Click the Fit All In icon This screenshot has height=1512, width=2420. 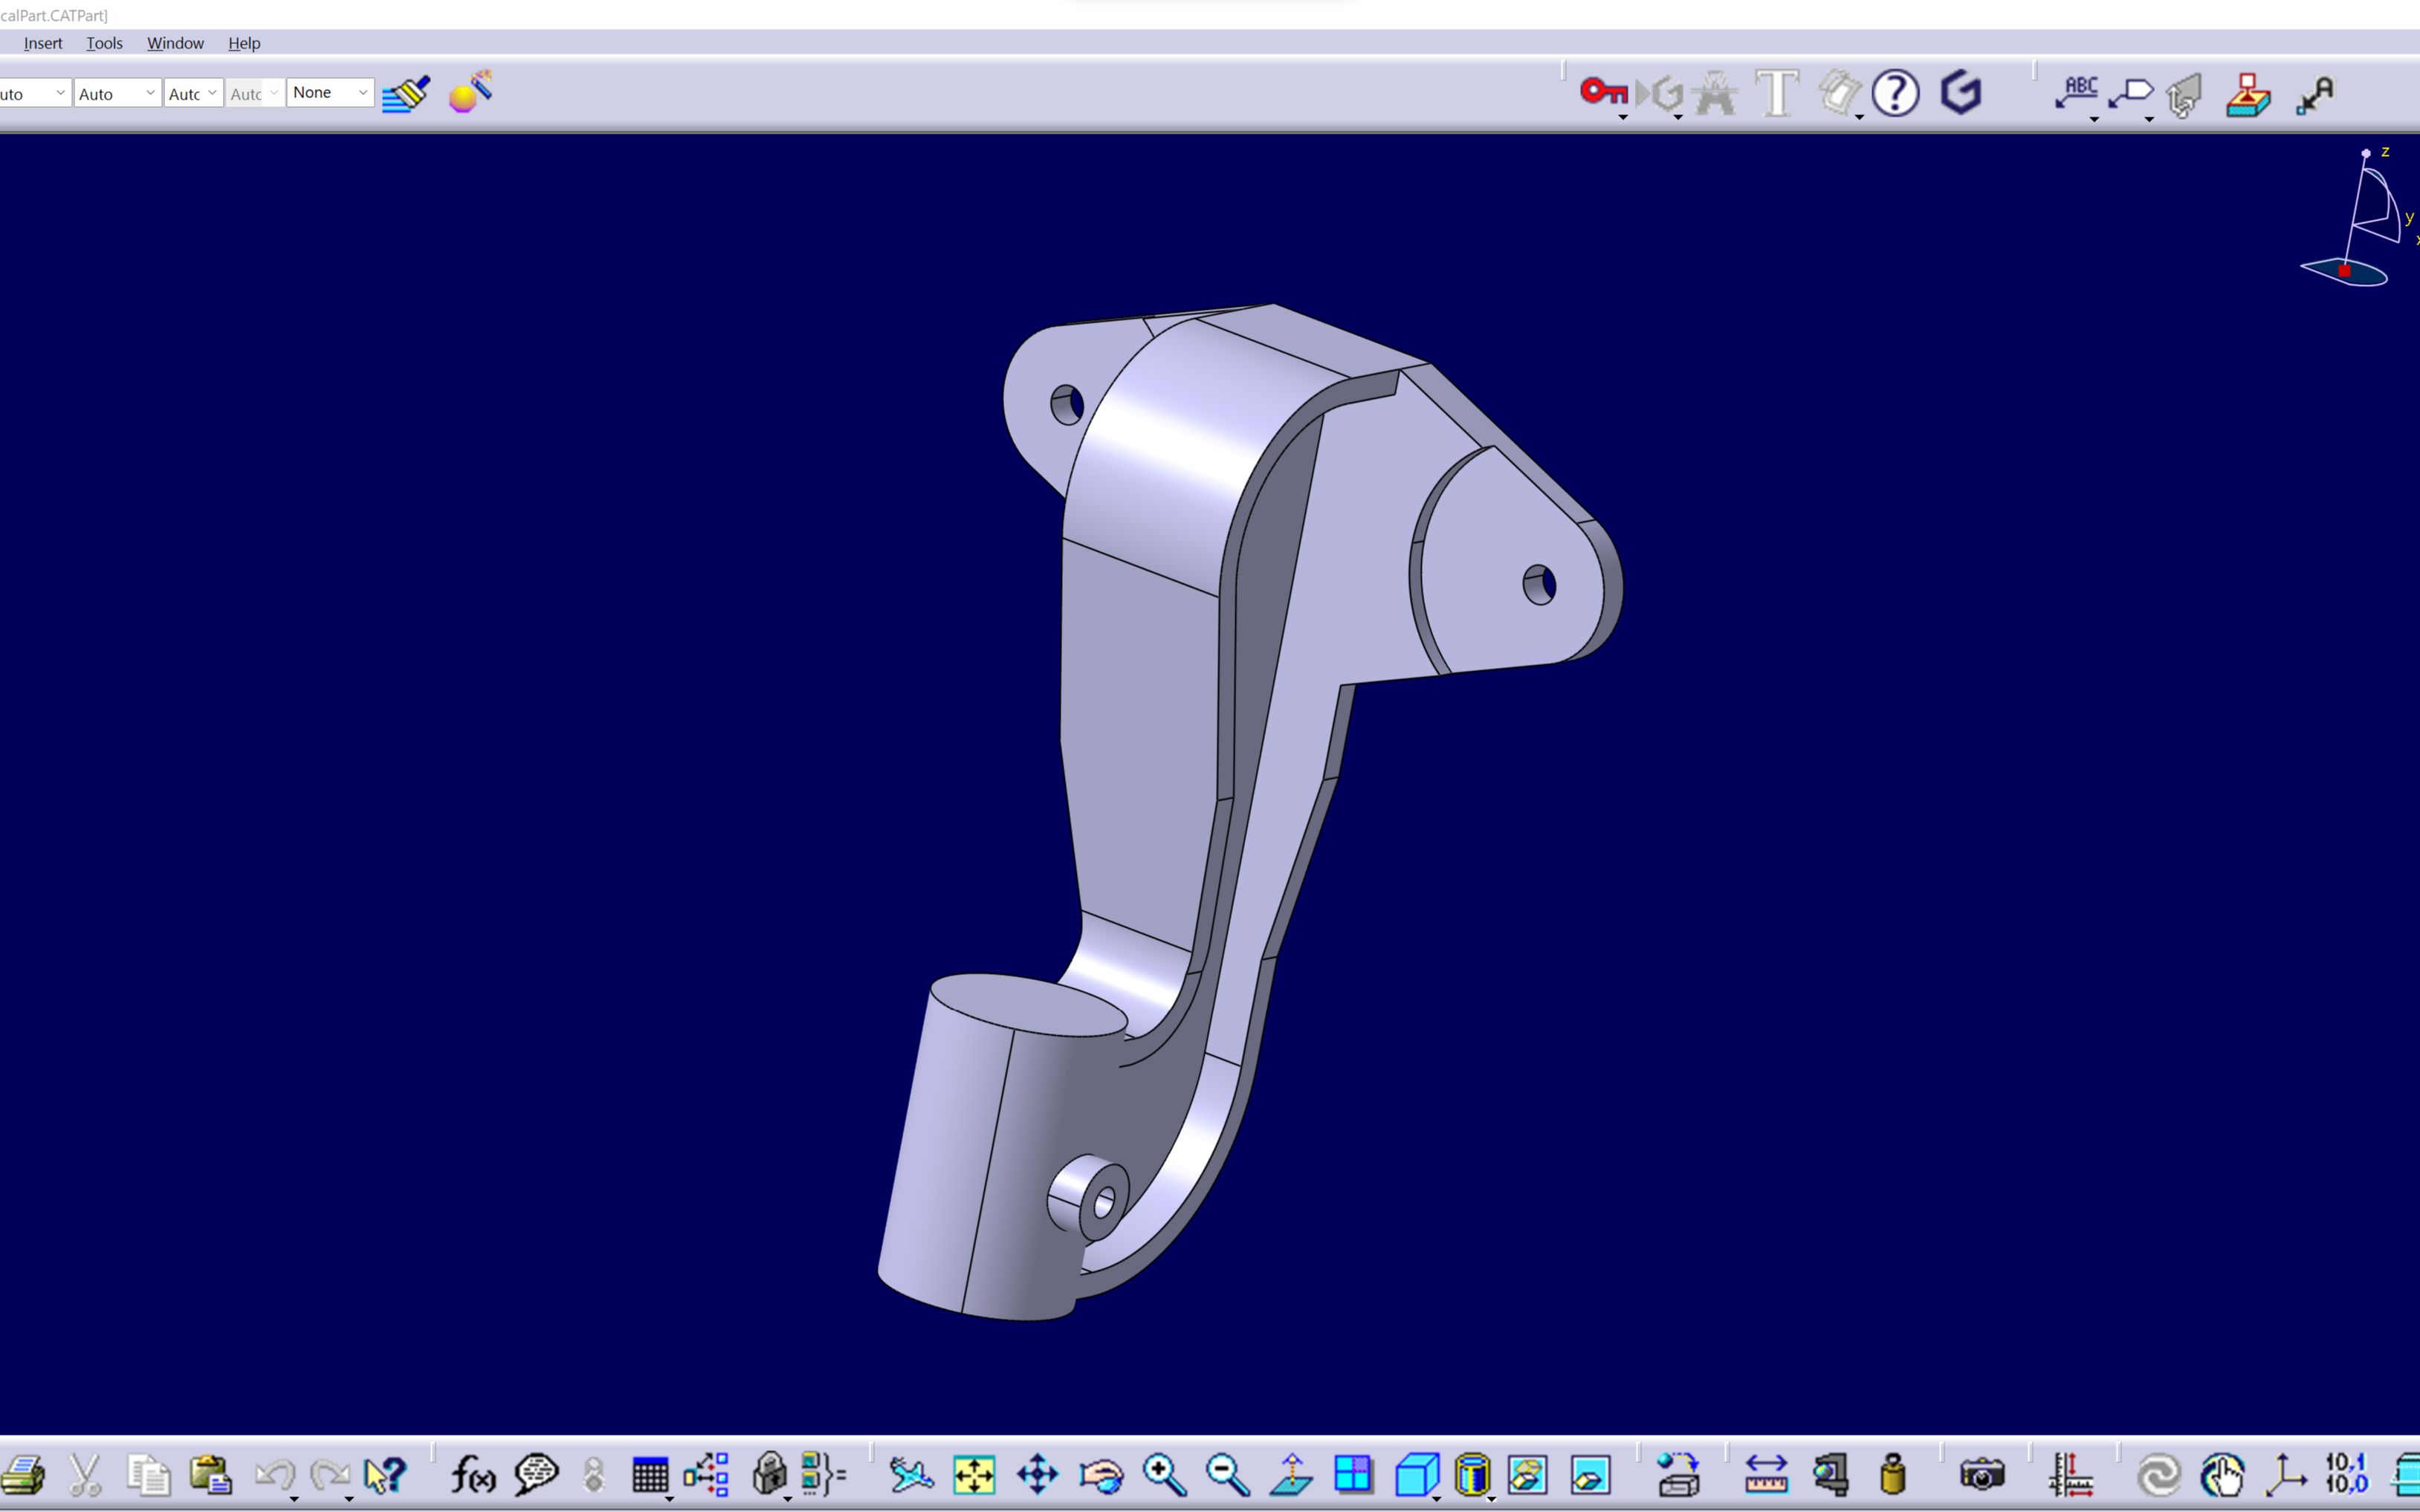click(974, 1475)
